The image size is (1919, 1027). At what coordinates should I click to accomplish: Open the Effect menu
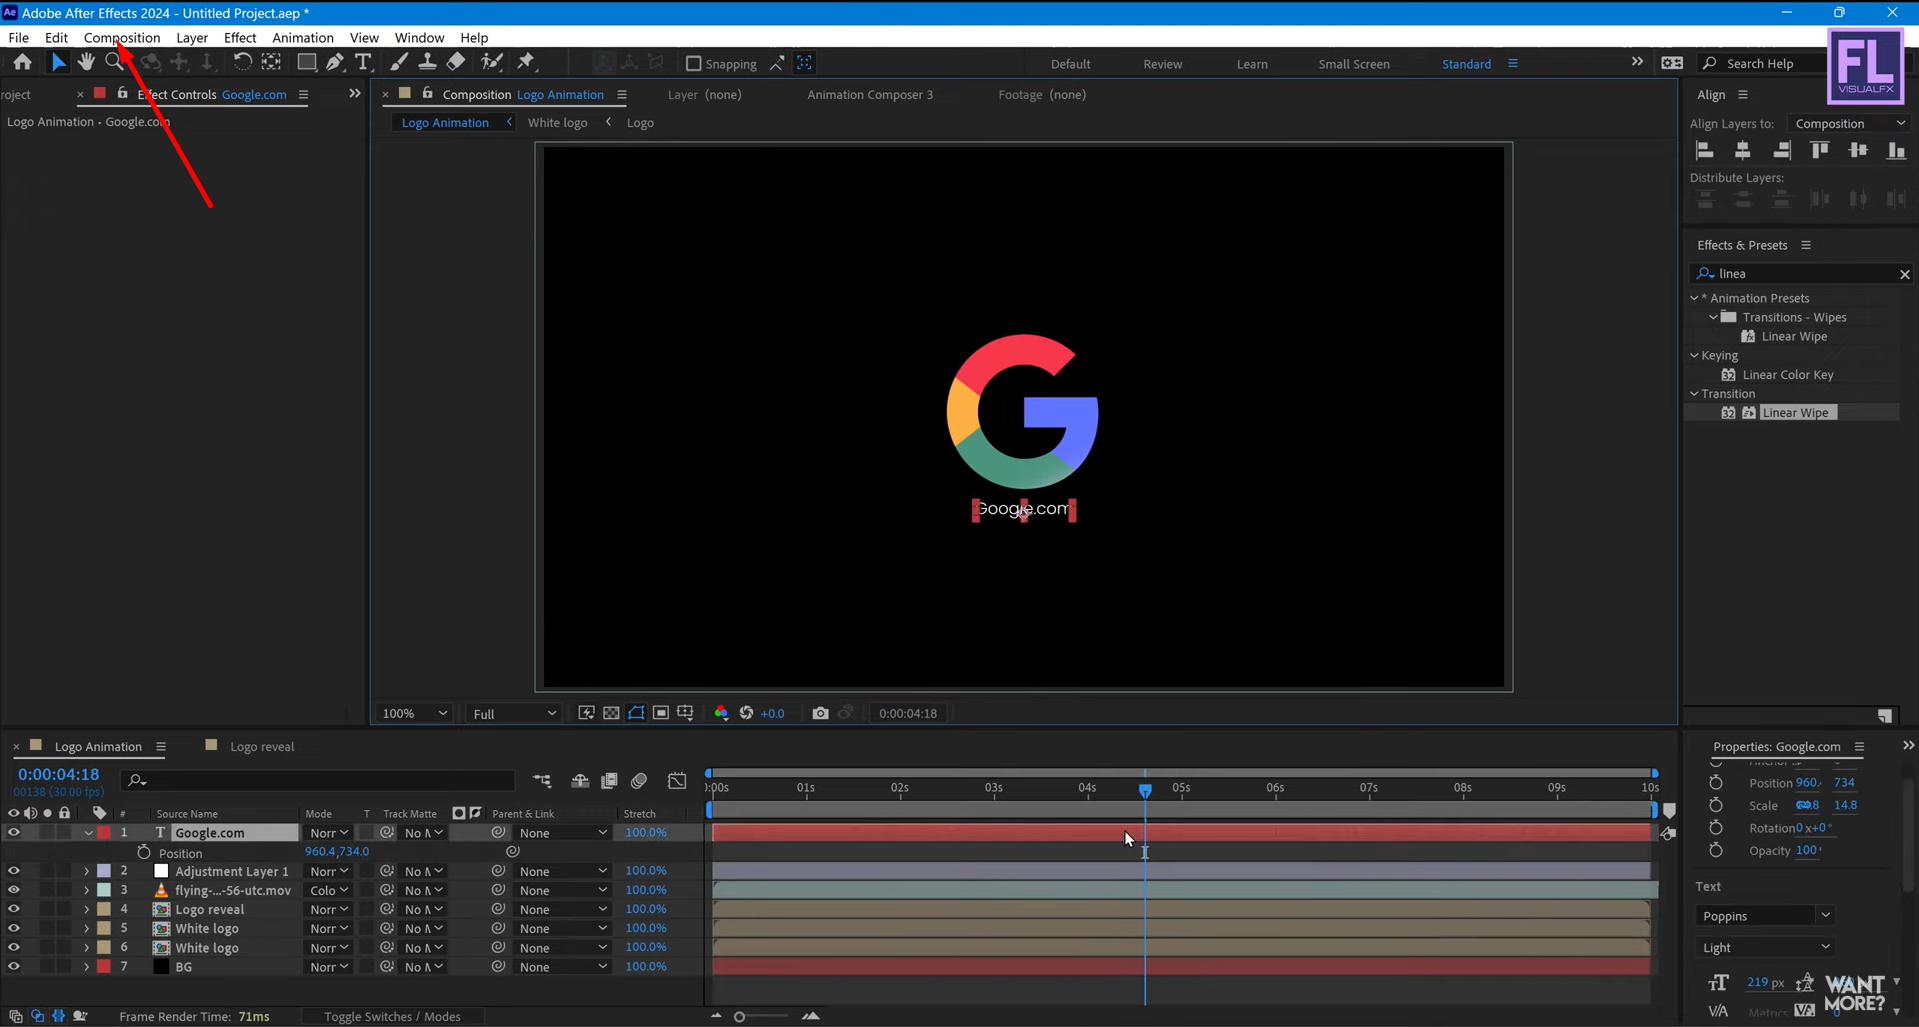pos(240,37)
